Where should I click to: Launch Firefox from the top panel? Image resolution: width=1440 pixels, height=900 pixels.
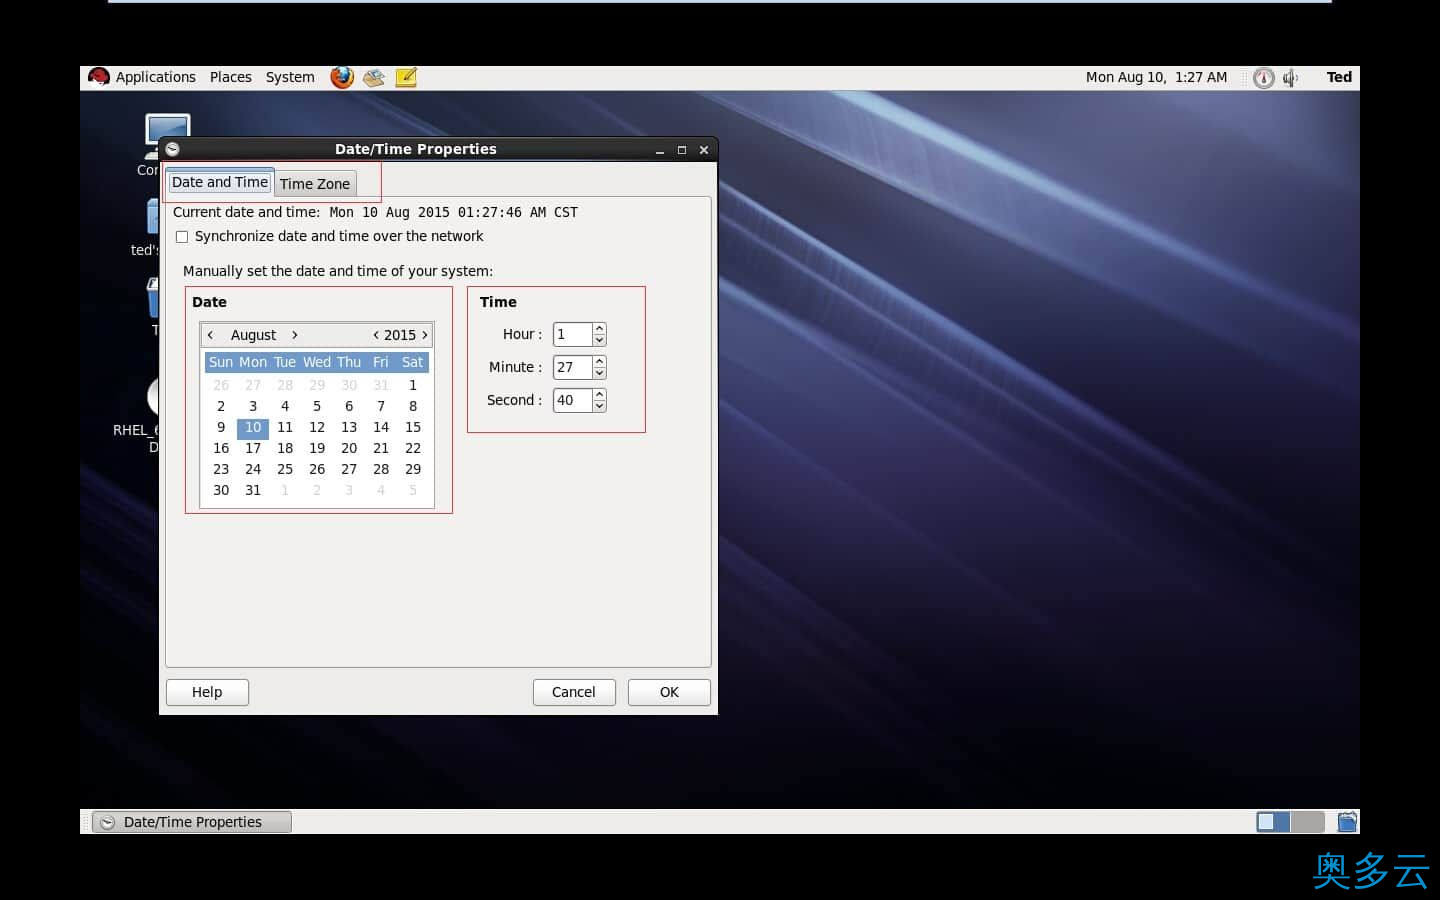point(342,77)
